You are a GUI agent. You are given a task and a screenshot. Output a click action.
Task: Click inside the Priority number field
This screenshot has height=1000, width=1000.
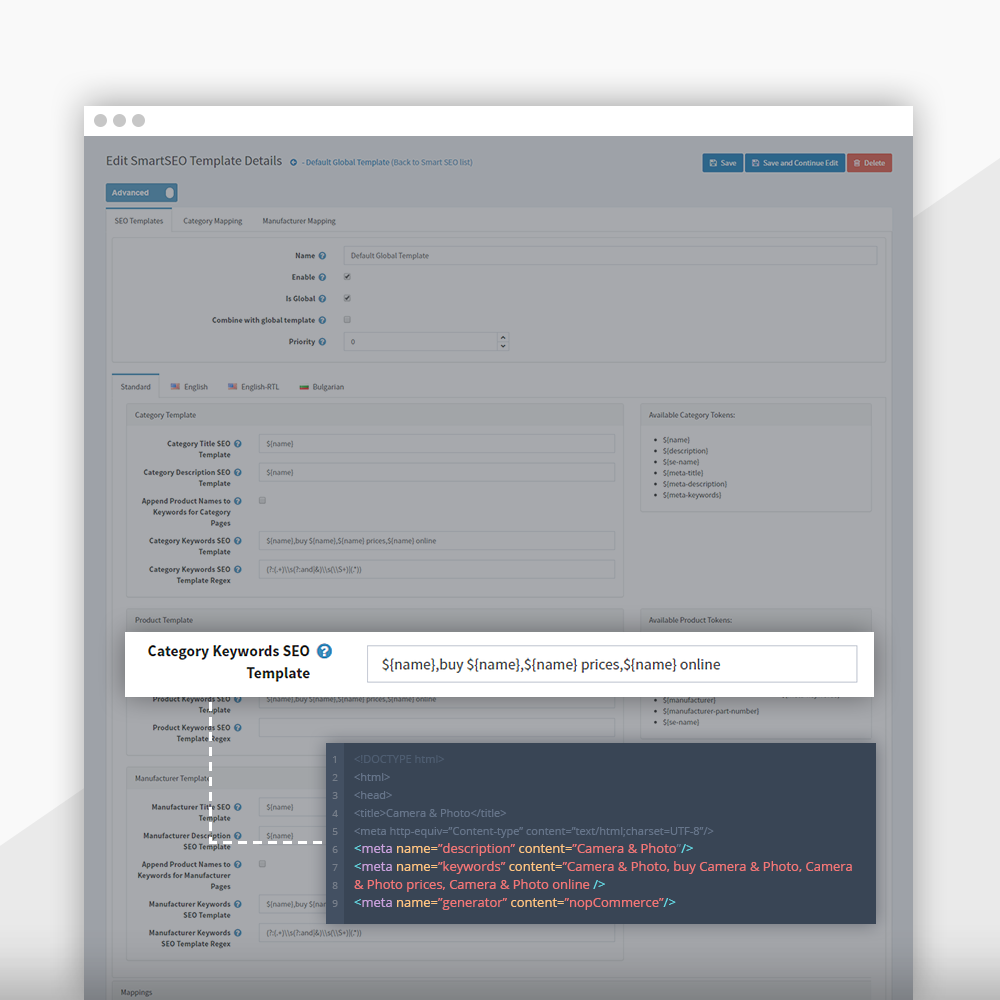click(x=420, y=342)
